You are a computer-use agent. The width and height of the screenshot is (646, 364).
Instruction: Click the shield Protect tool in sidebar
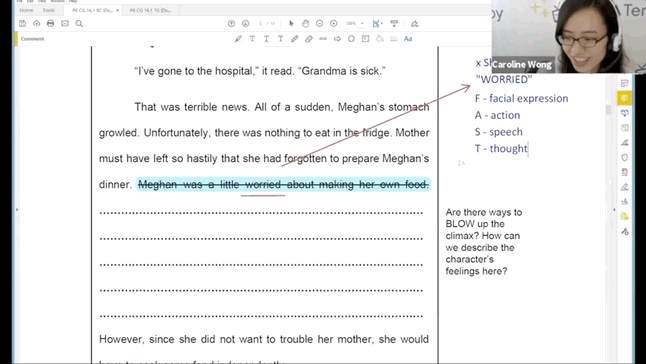coord(625,157)
